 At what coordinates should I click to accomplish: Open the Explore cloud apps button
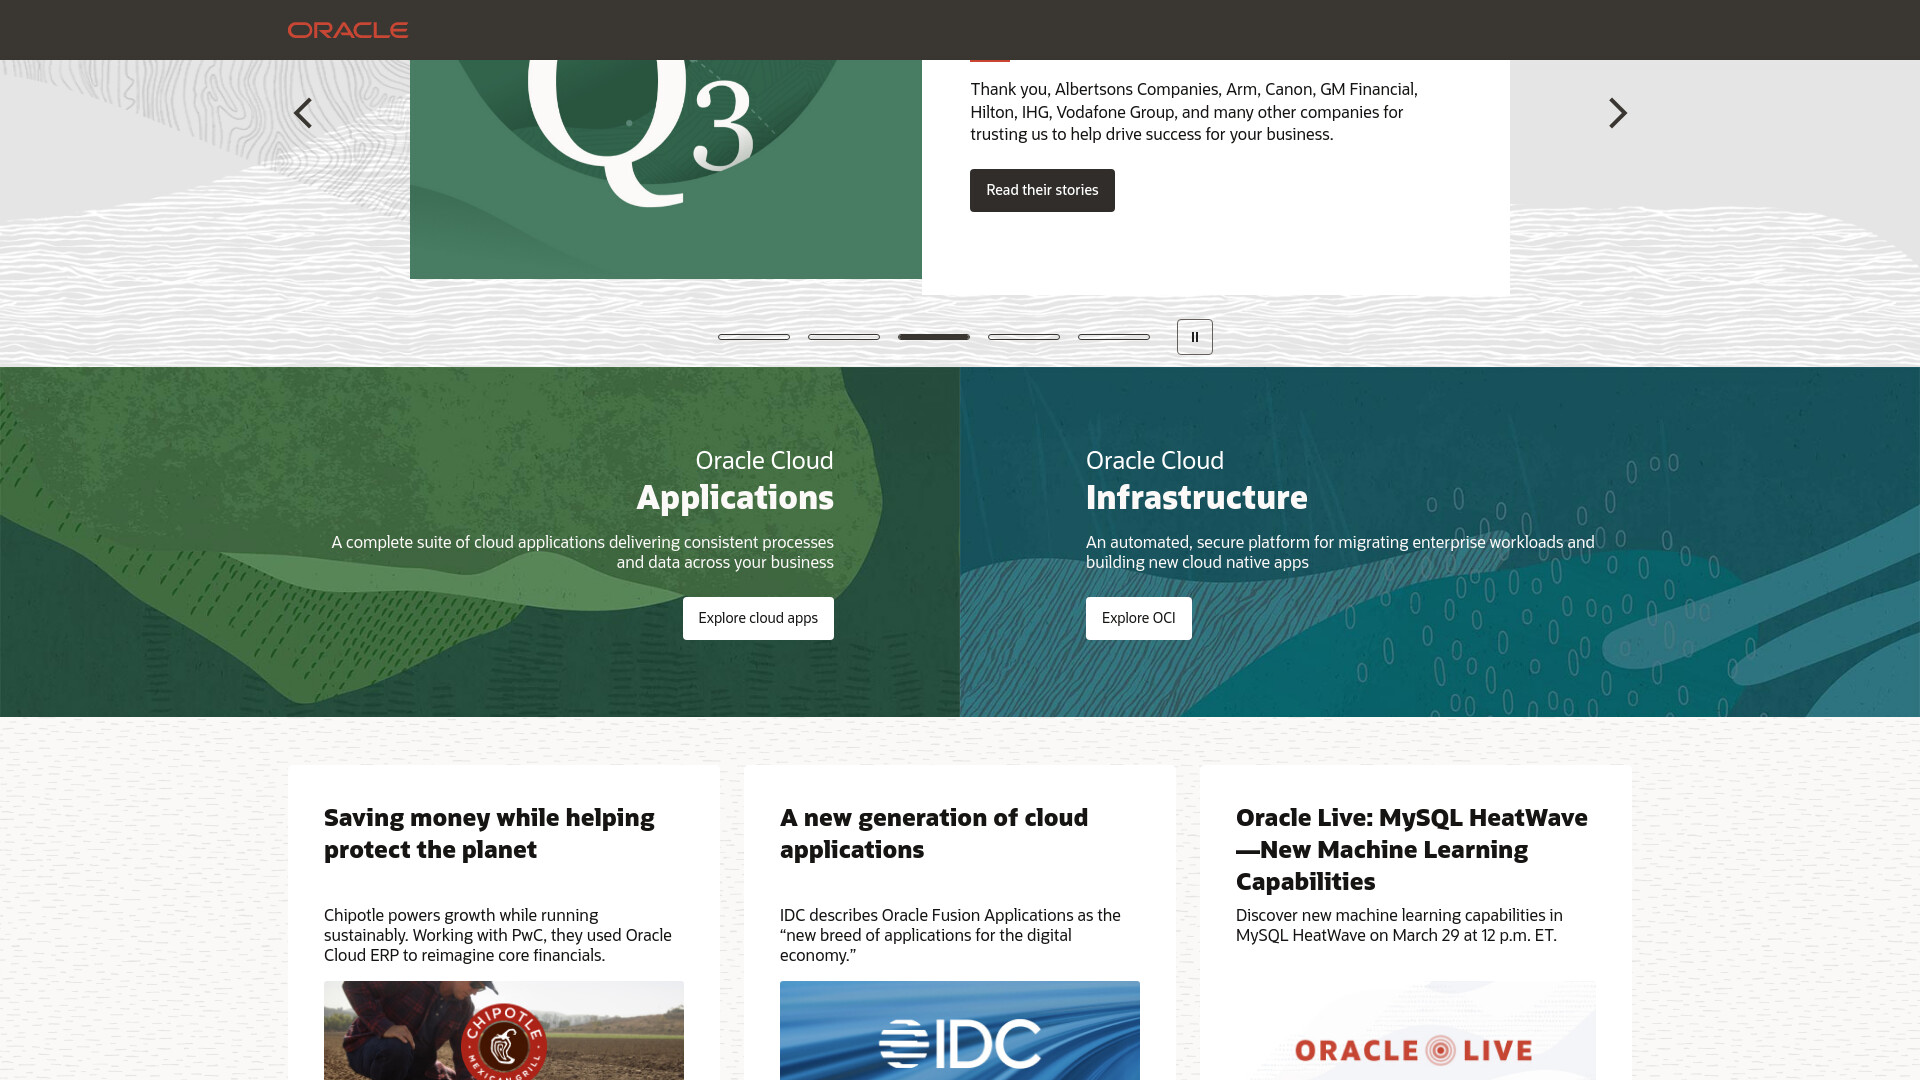tap(758, 618)
